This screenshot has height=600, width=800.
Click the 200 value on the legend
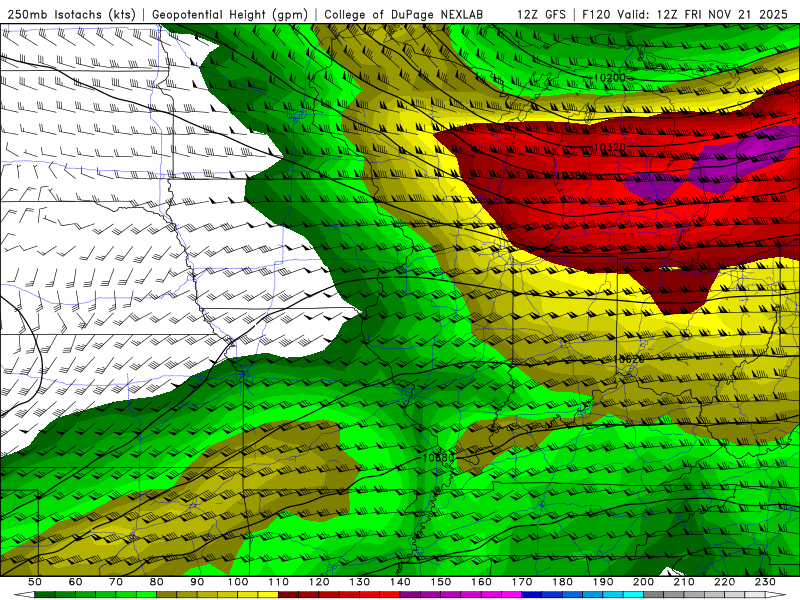coord(643,582)
